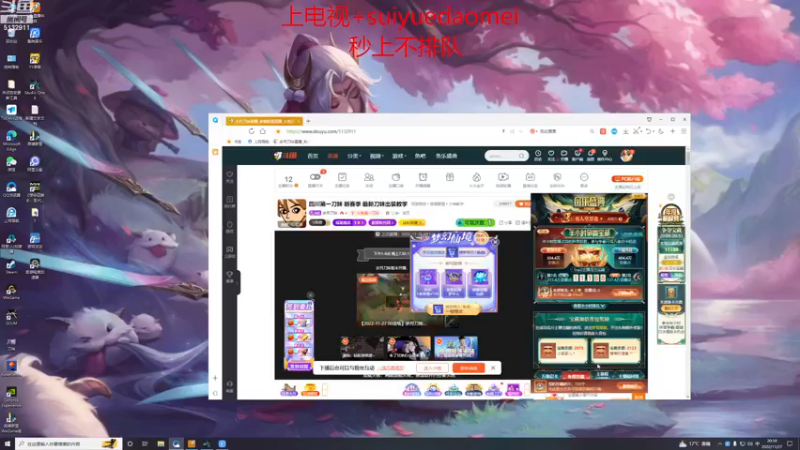Toggle browser night mode moon icon
The height and width of the screenshot is (450, 800).
(661, 131)
